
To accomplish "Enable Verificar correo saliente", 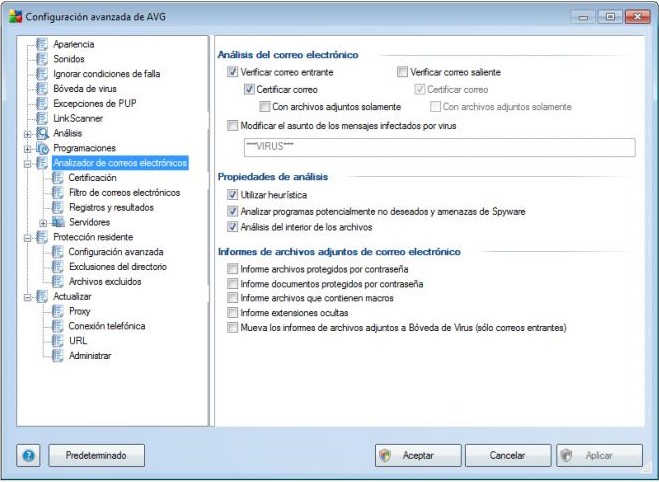I will point(402,72).
